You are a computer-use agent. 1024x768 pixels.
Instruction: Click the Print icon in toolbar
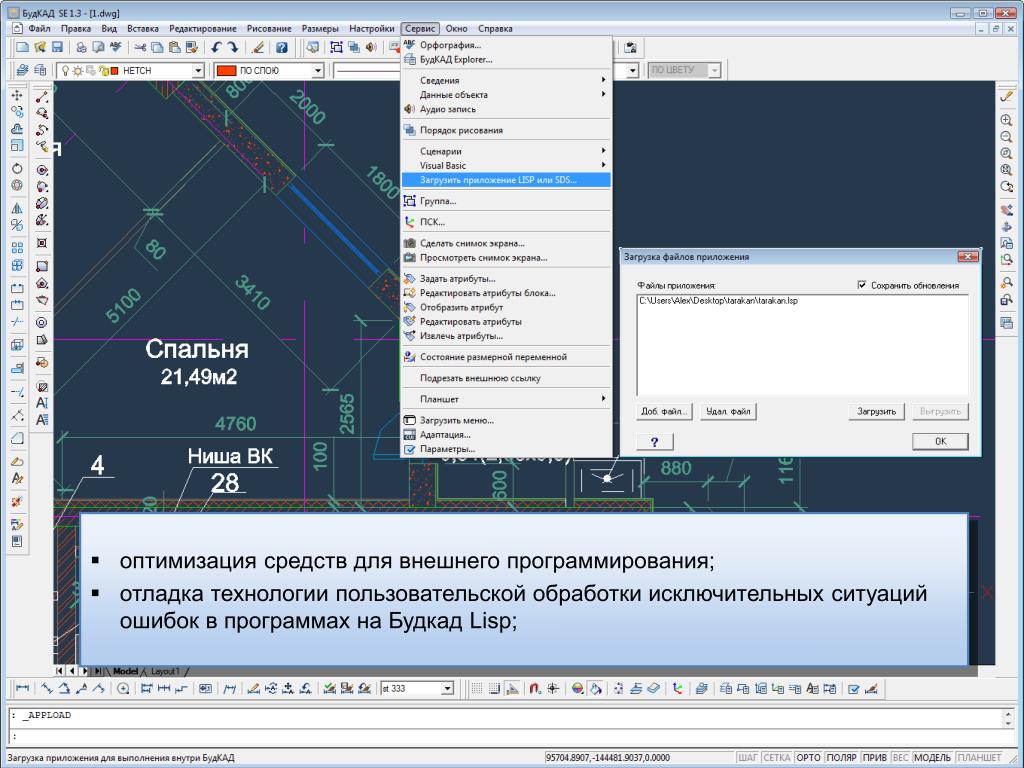81,47
